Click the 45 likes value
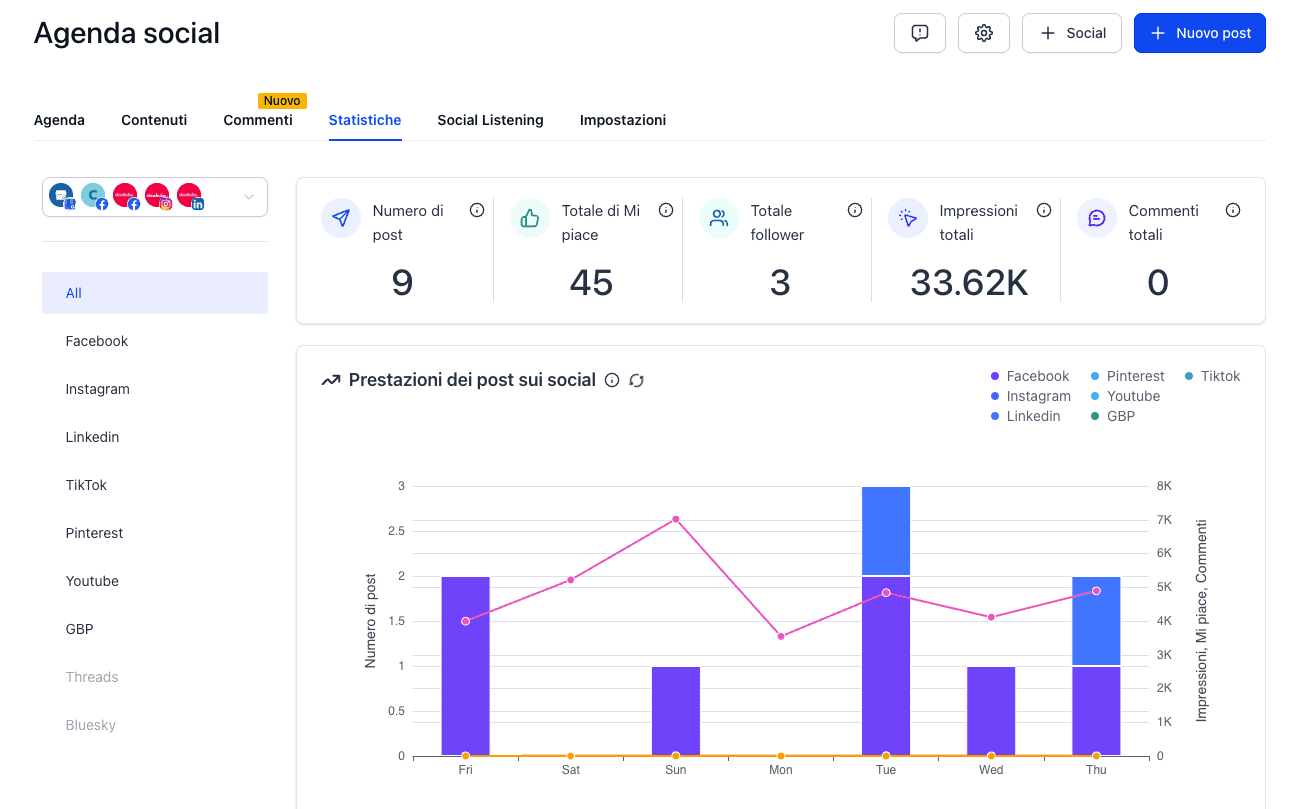1305x809 pixels. [x=591, y=283]
